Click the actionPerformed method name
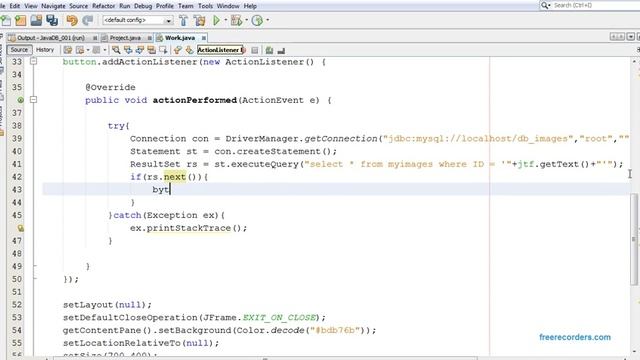This screenshot has height=360, width=640. click(x=195, y=100)
